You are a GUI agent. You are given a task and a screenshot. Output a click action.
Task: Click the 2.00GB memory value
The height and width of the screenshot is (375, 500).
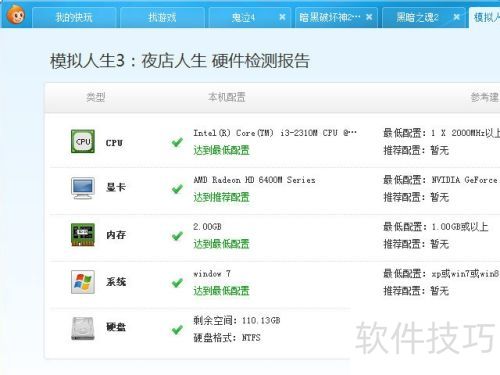207,227
